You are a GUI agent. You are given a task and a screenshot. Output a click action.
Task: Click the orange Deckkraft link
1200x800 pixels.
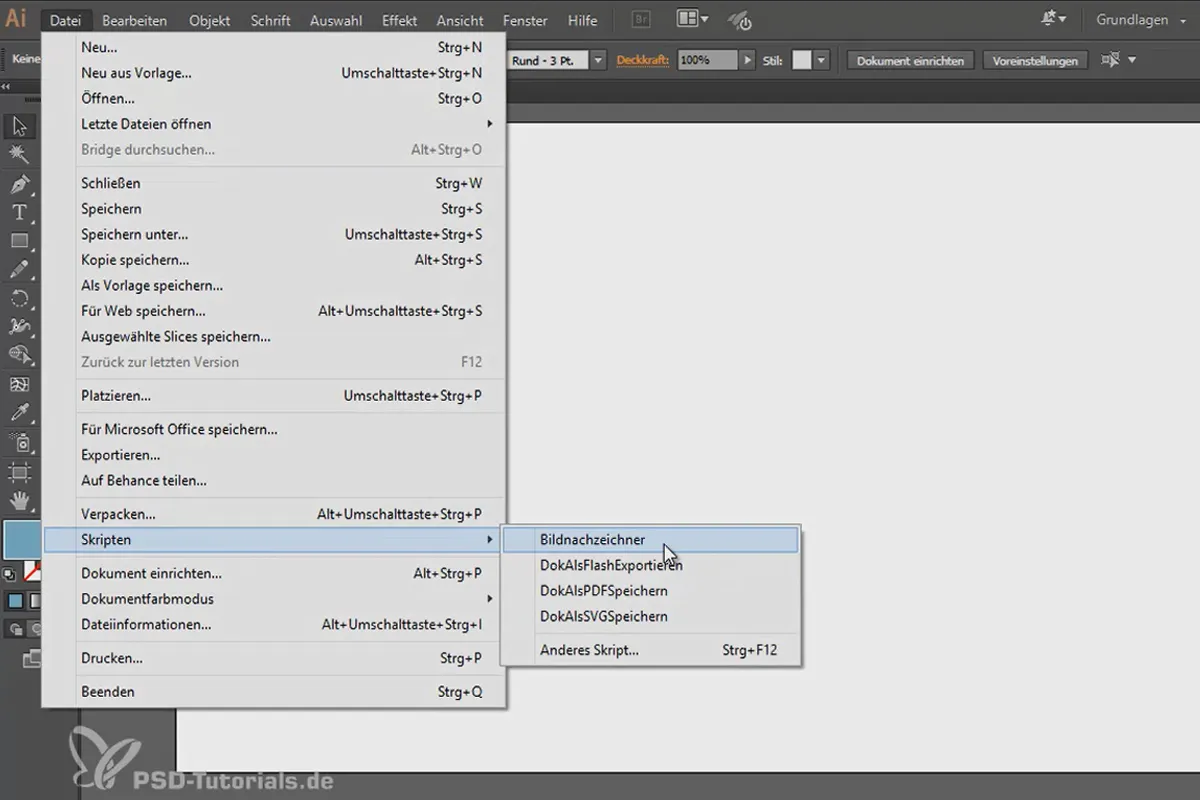[642, 60]
